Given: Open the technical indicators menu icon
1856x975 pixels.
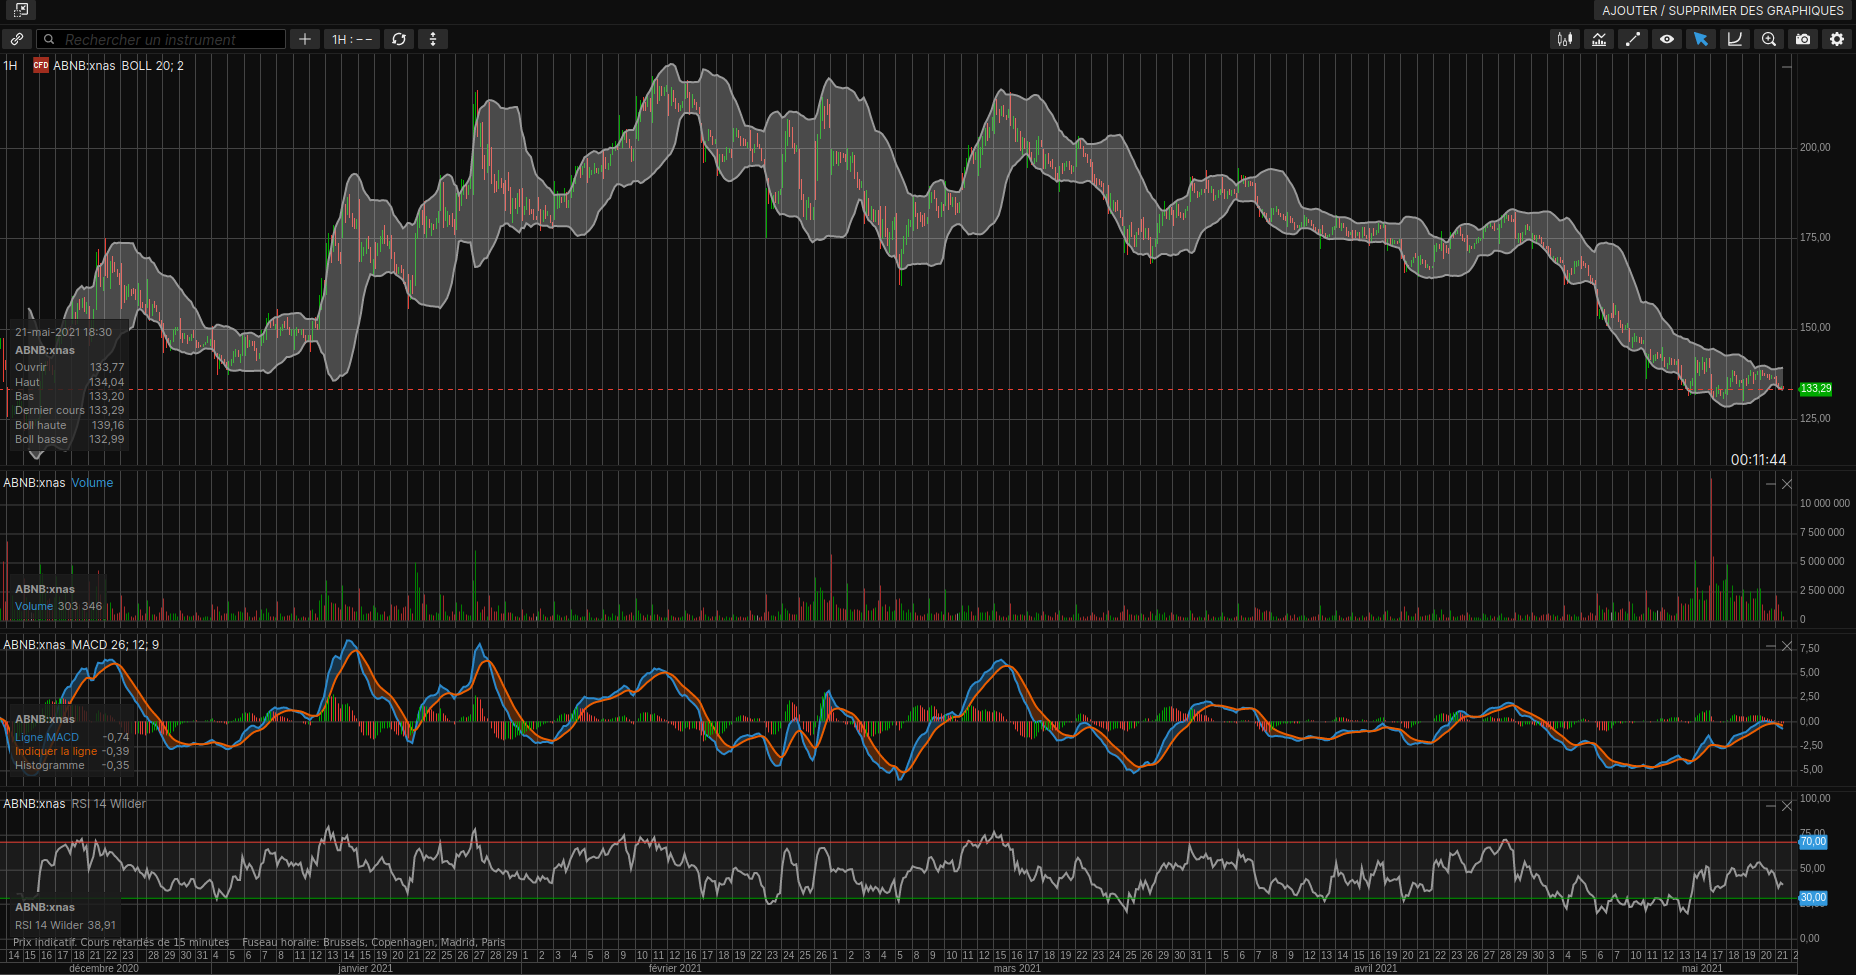Looking at the screenshot, I should (1599, 39).
